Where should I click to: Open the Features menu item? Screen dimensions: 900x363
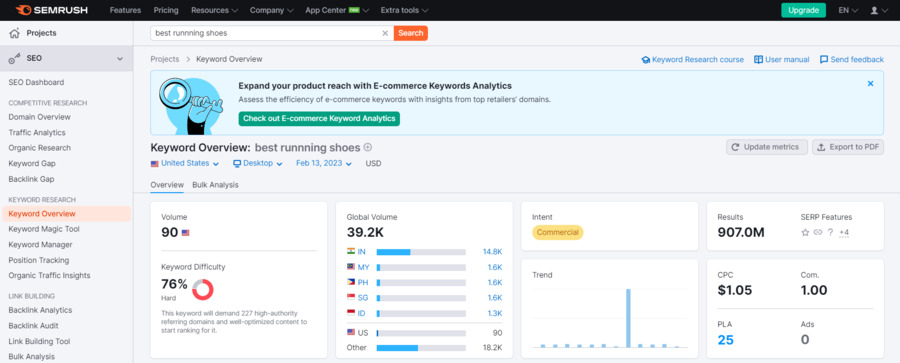click(x=125, y=10)
